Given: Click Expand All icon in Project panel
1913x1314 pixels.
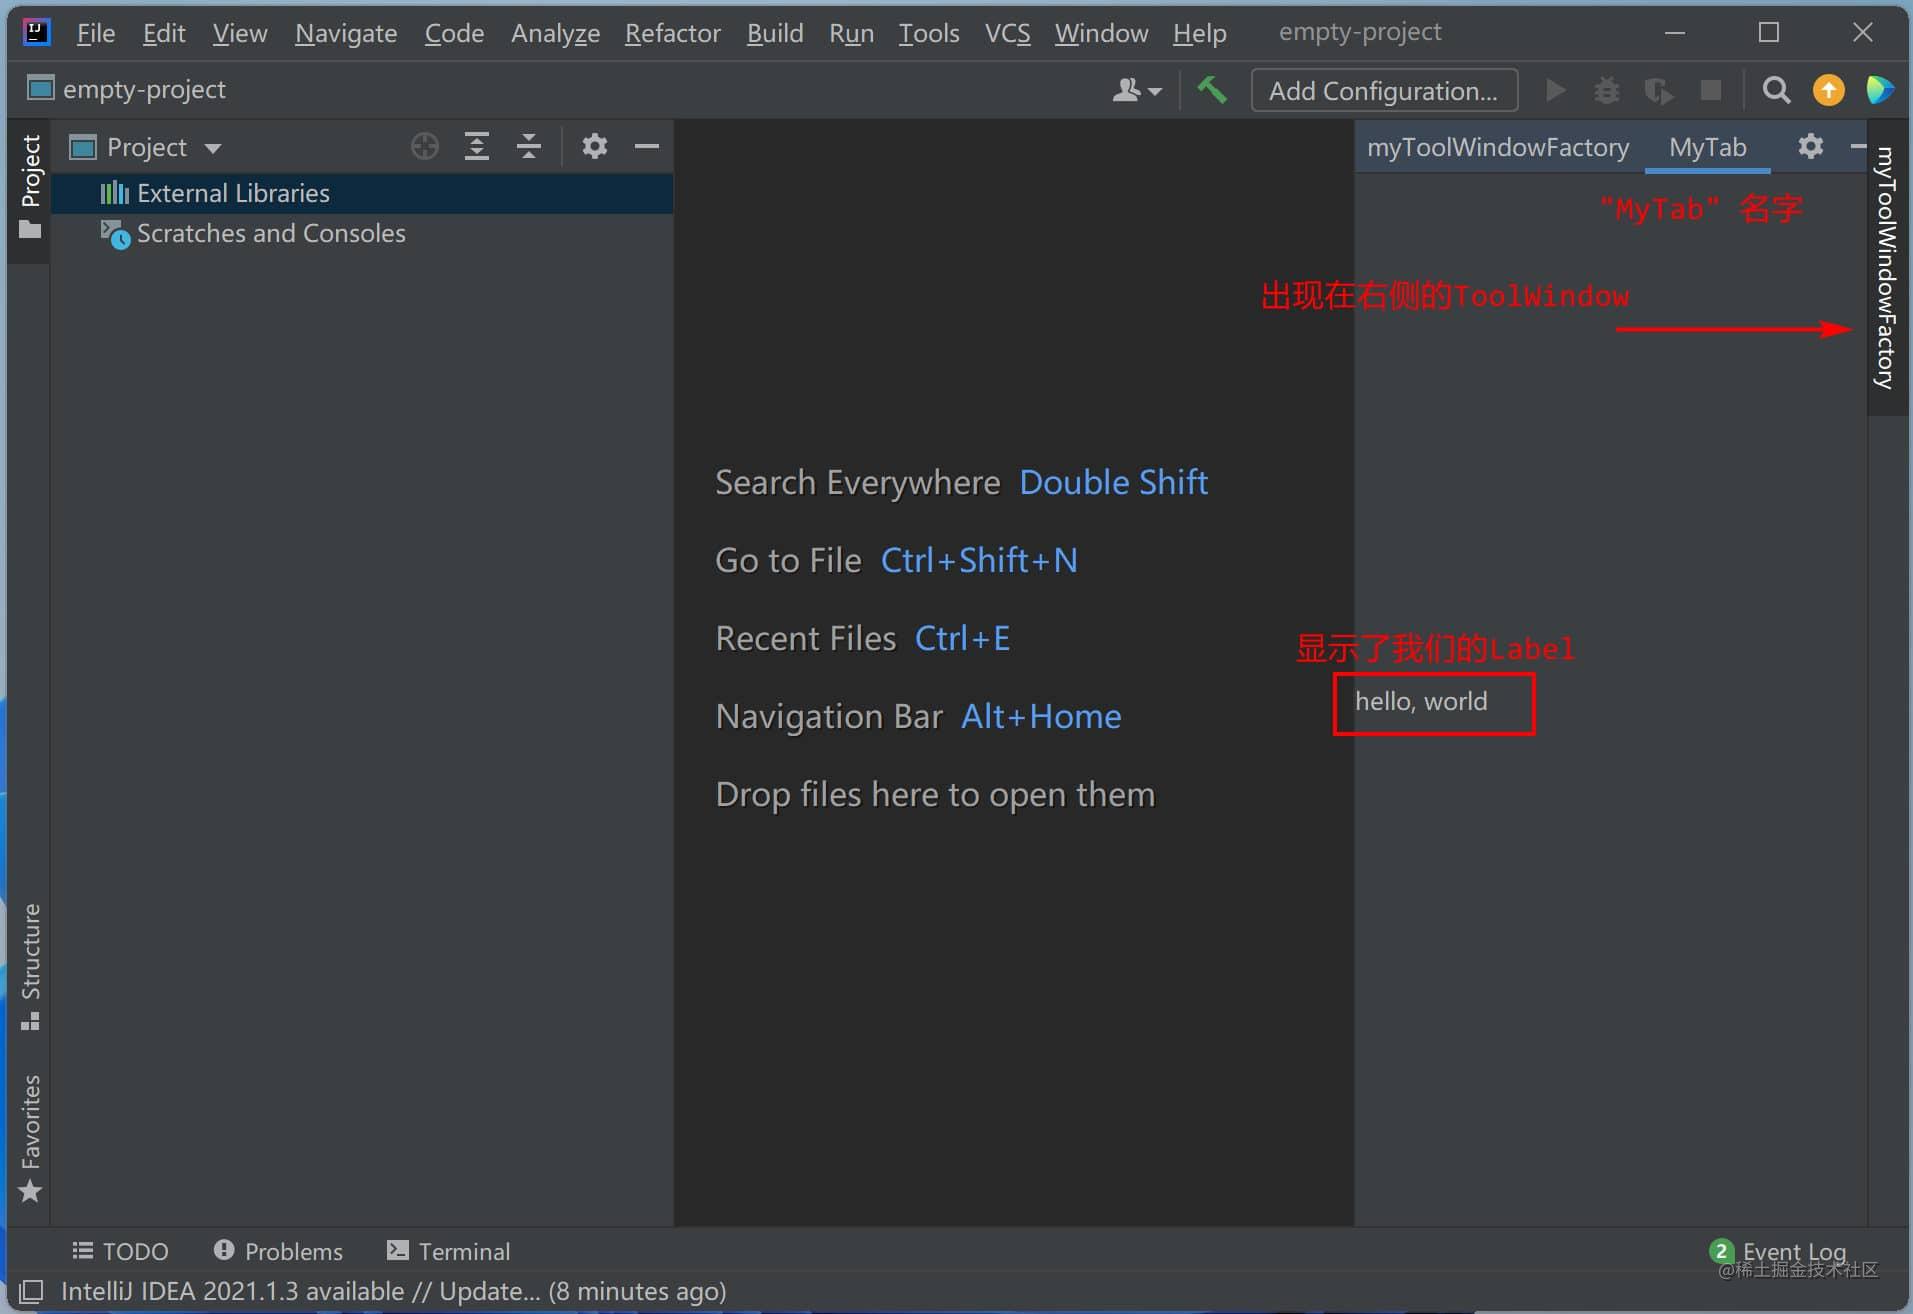Looking at the screenshot, I should (x=477, y=147).
